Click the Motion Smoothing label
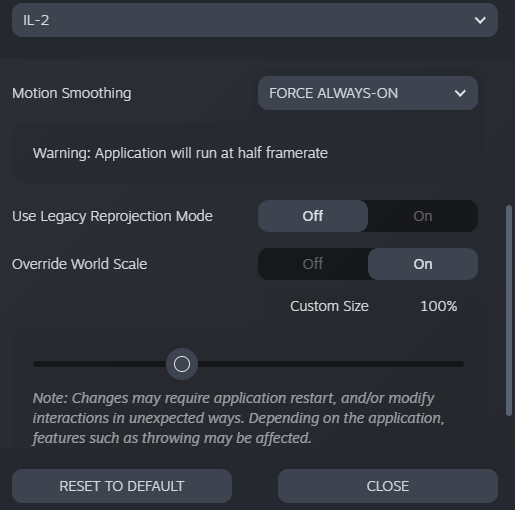This screenshot has width=515, height=510. pyautogui.click(x=72, y=93)
